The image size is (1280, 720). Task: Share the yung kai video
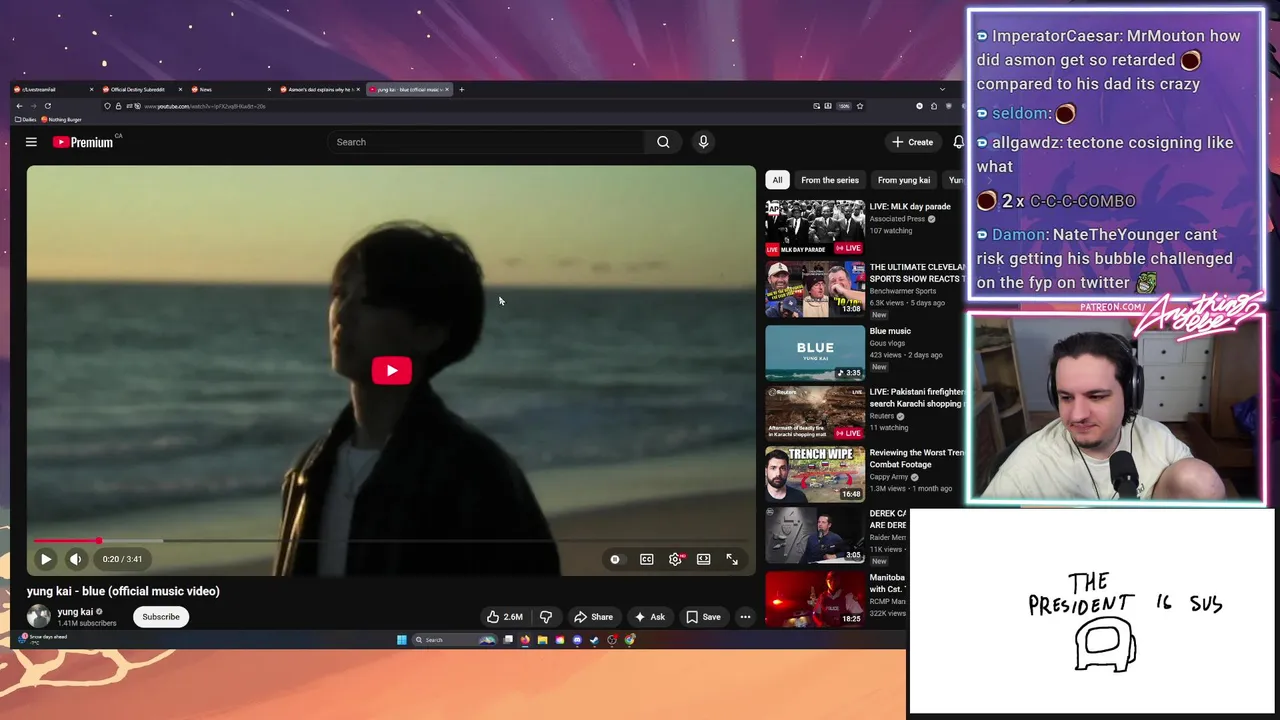point(593,617)
